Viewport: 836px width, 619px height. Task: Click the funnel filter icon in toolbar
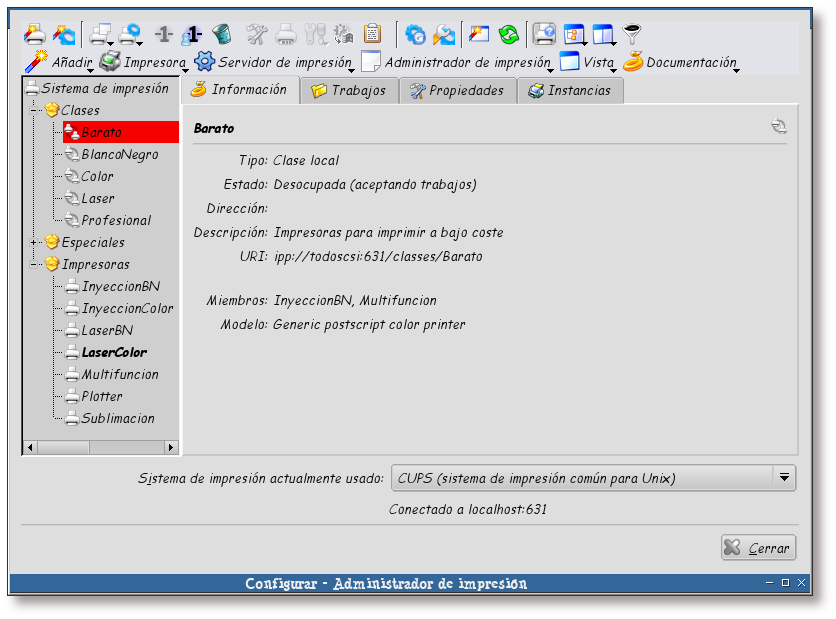632,35
